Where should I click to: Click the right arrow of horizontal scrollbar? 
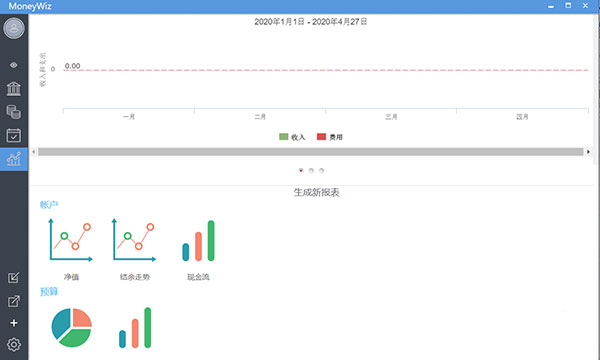pyautogui.click(x=588, y=152)
